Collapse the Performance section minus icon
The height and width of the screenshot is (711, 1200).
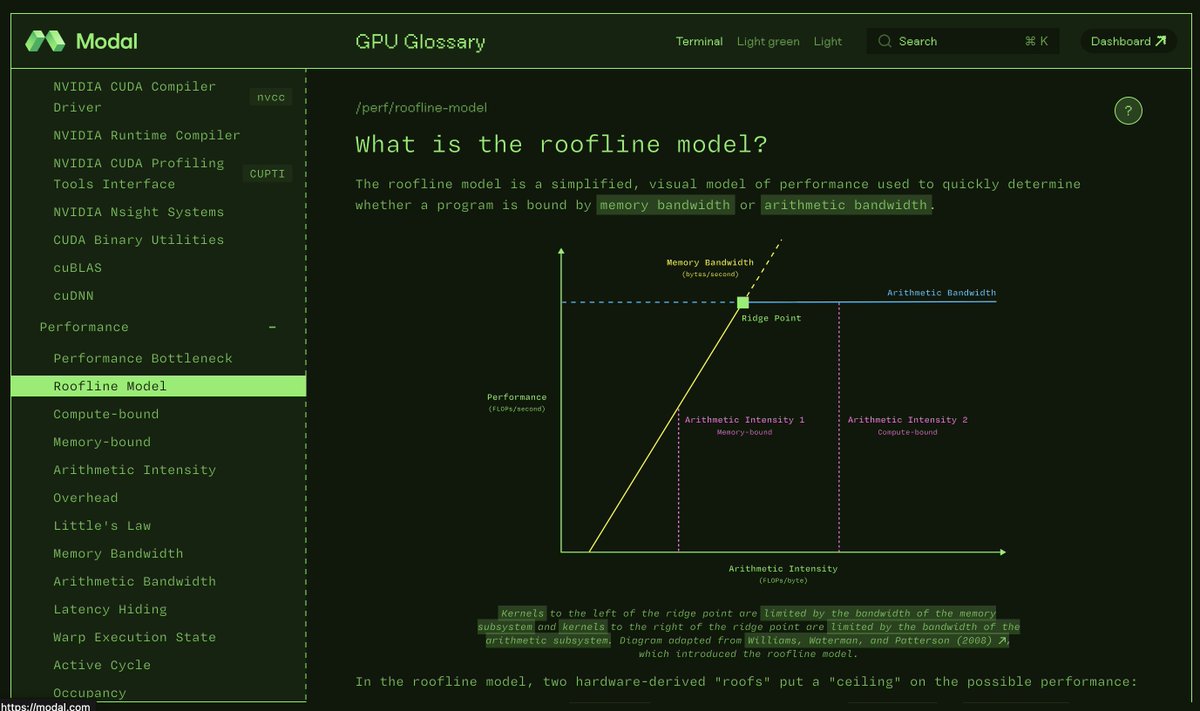272,327
